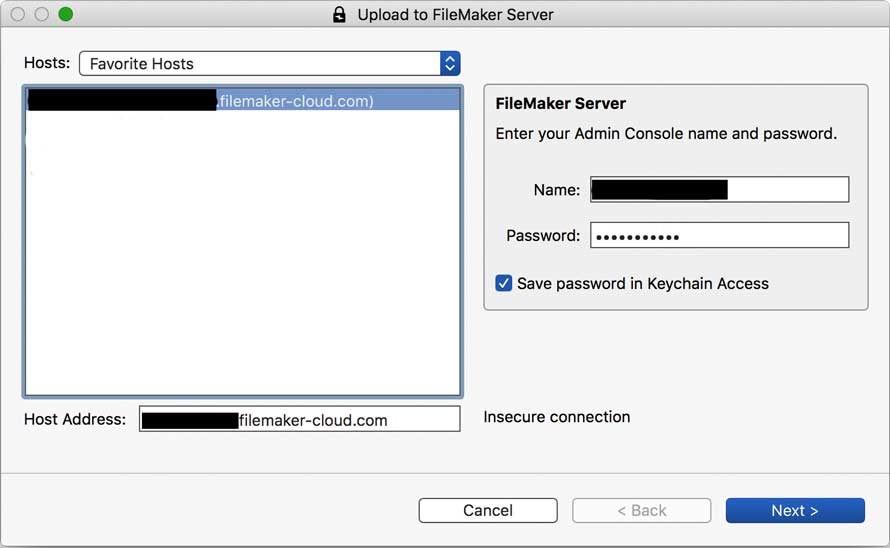Click into the Password field

tap(719, 236)
